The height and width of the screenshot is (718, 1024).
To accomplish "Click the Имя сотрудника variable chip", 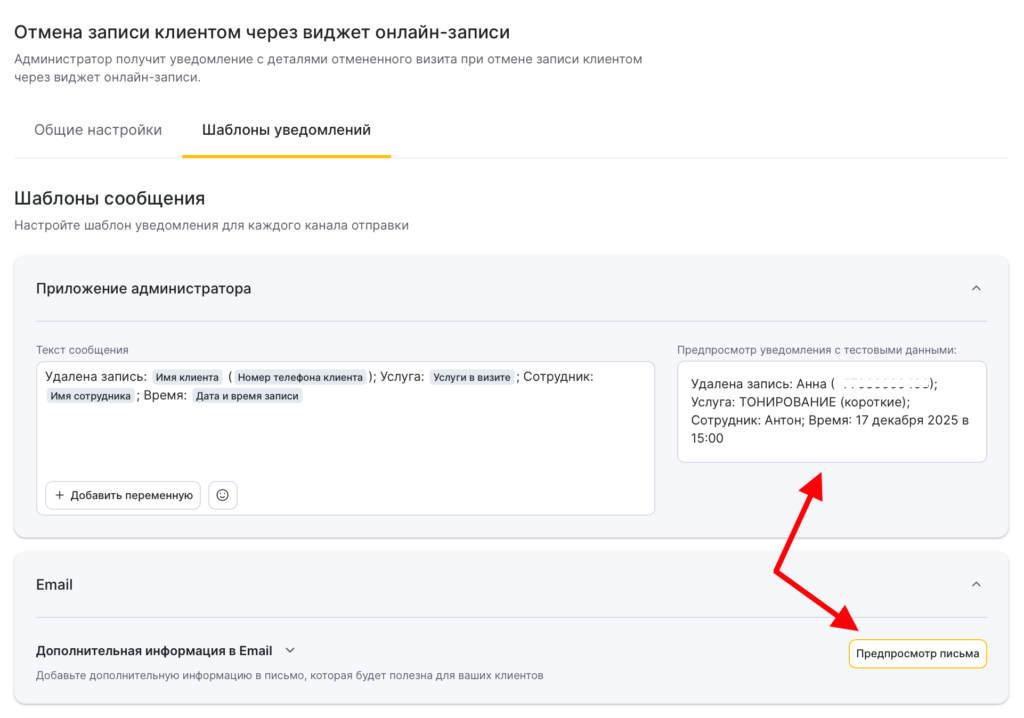I will (91, 396).
